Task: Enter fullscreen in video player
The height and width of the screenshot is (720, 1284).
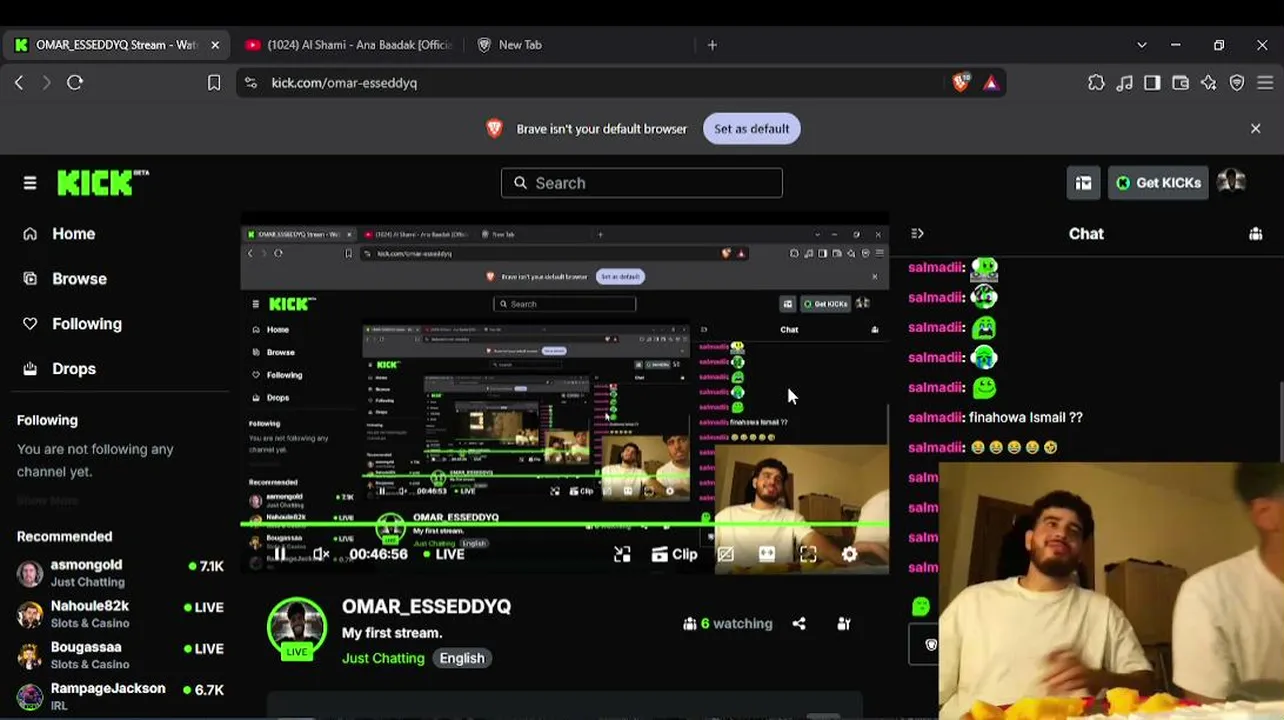Action: coord(808,554)
